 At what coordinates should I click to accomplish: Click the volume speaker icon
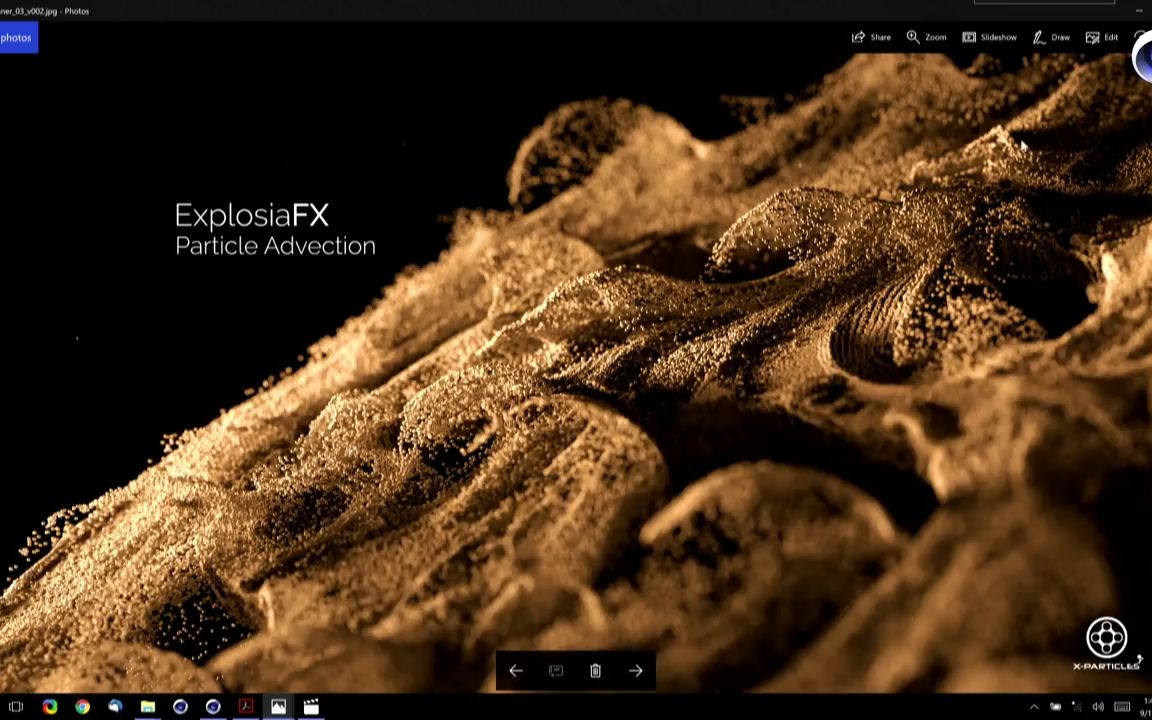[x=1098, y=707]
